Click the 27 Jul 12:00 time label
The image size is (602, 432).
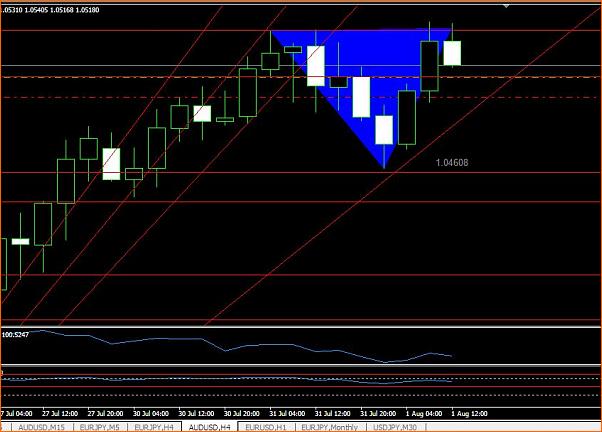(60, 414)
